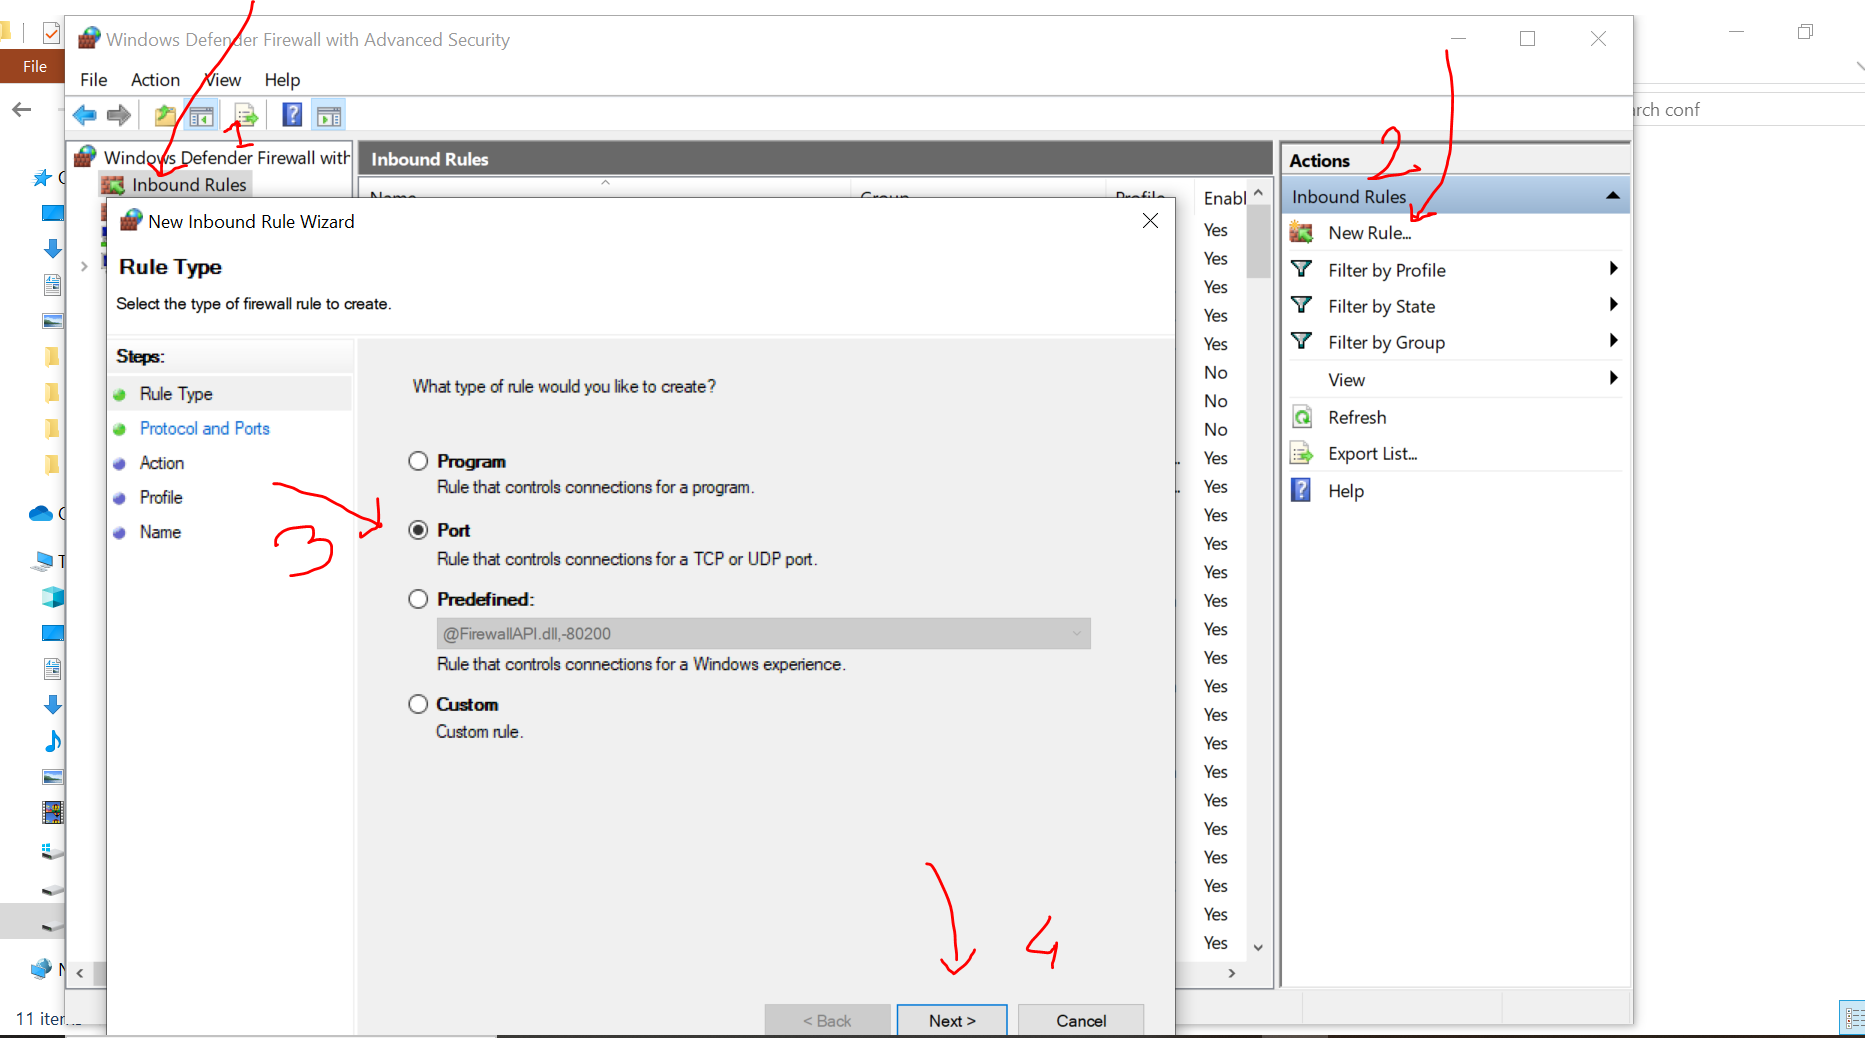1865x1038 pixels.
Task: Click the Rule Type step
Action: coord(176,394)
